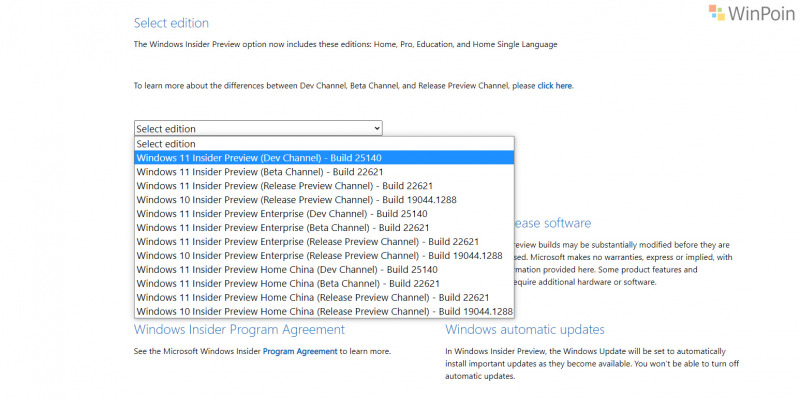800x399 pixels.
Task: Open the Select edition combo box
Action: [258, 129]
